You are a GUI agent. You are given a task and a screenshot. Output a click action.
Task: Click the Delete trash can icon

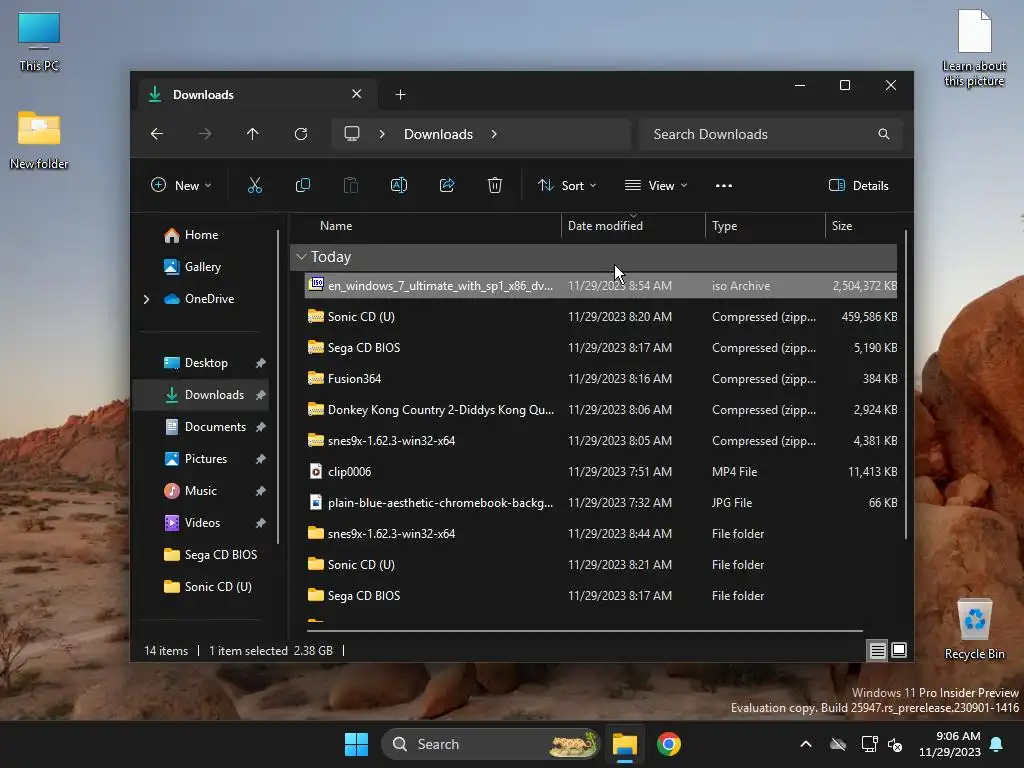[494, 185]
